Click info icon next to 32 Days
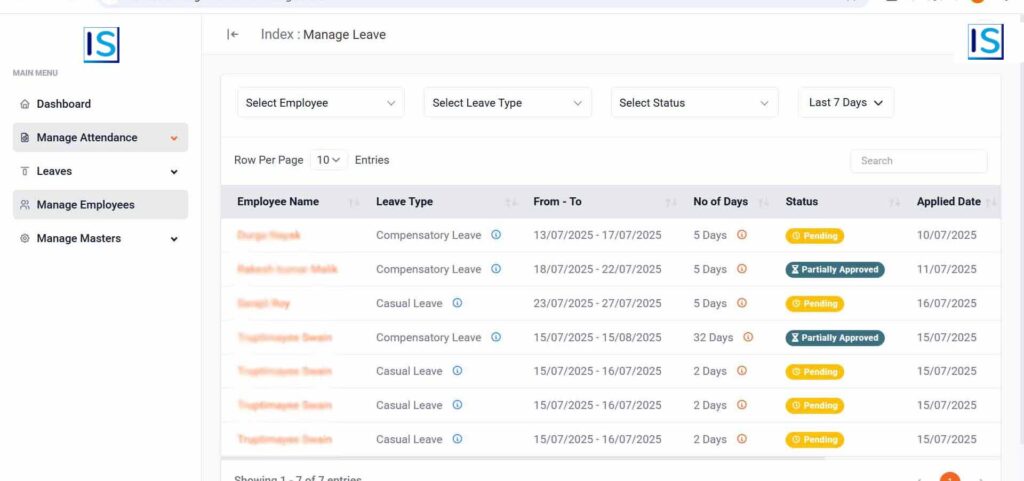This screenshot has height=481, width=1024. click(x=748, y=337)
